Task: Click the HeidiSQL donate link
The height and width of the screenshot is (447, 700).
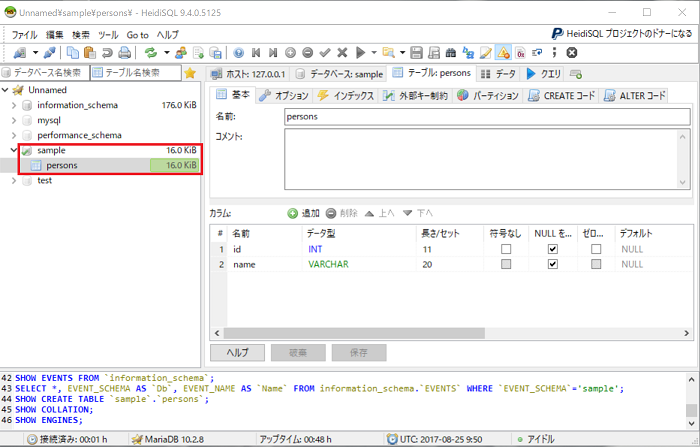Action: 622,33
